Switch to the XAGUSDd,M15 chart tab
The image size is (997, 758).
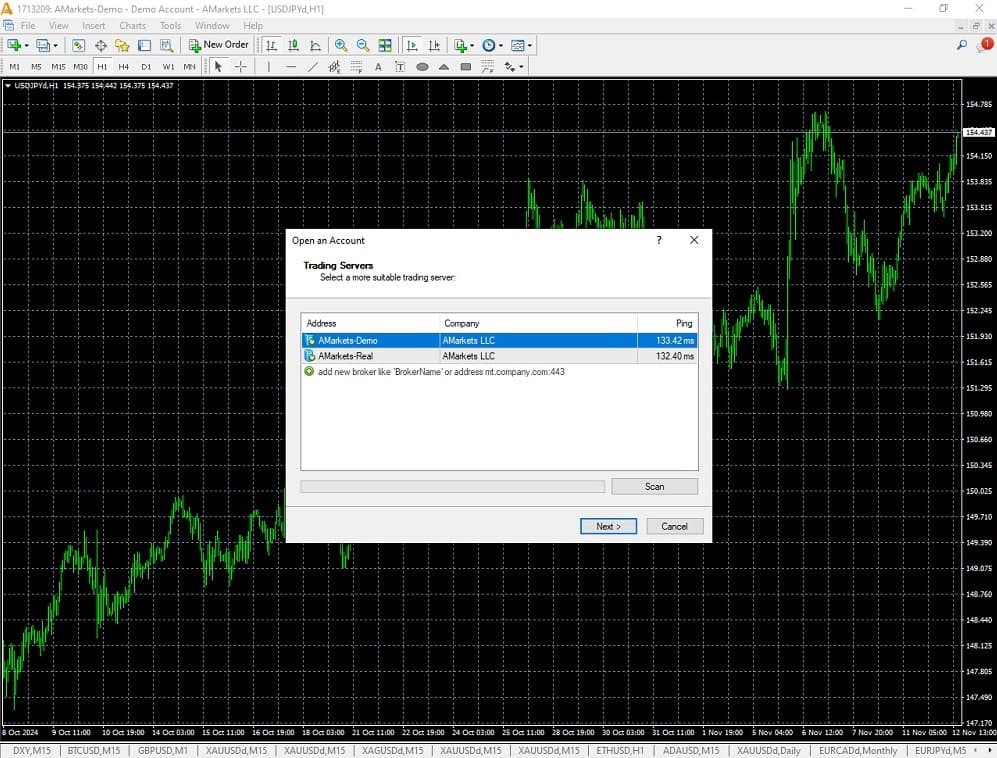[x=392, y=750]
